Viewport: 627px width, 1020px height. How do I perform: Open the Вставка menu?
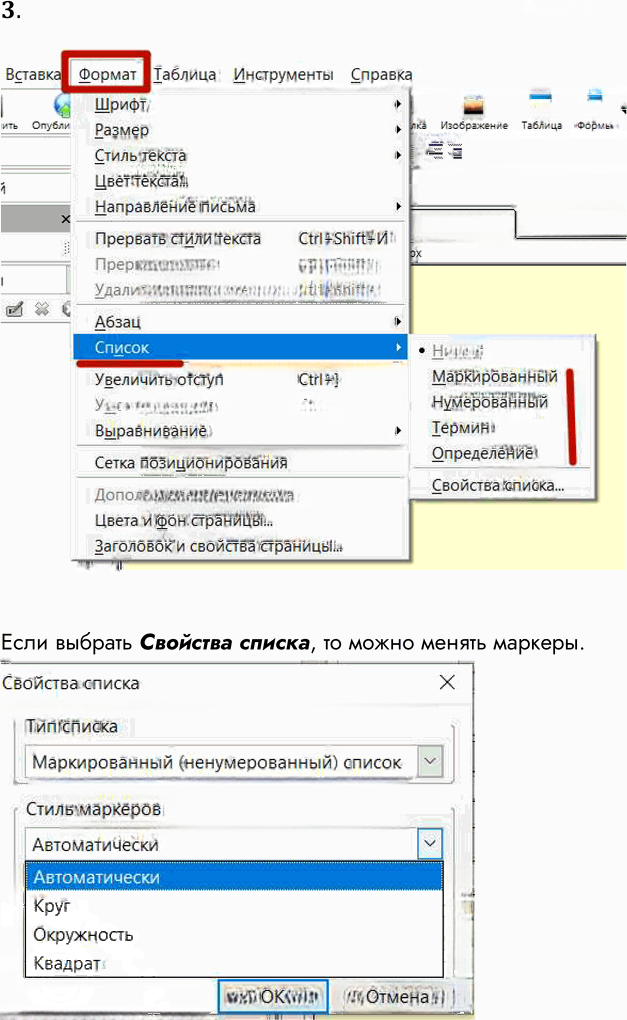pos(33,75)
